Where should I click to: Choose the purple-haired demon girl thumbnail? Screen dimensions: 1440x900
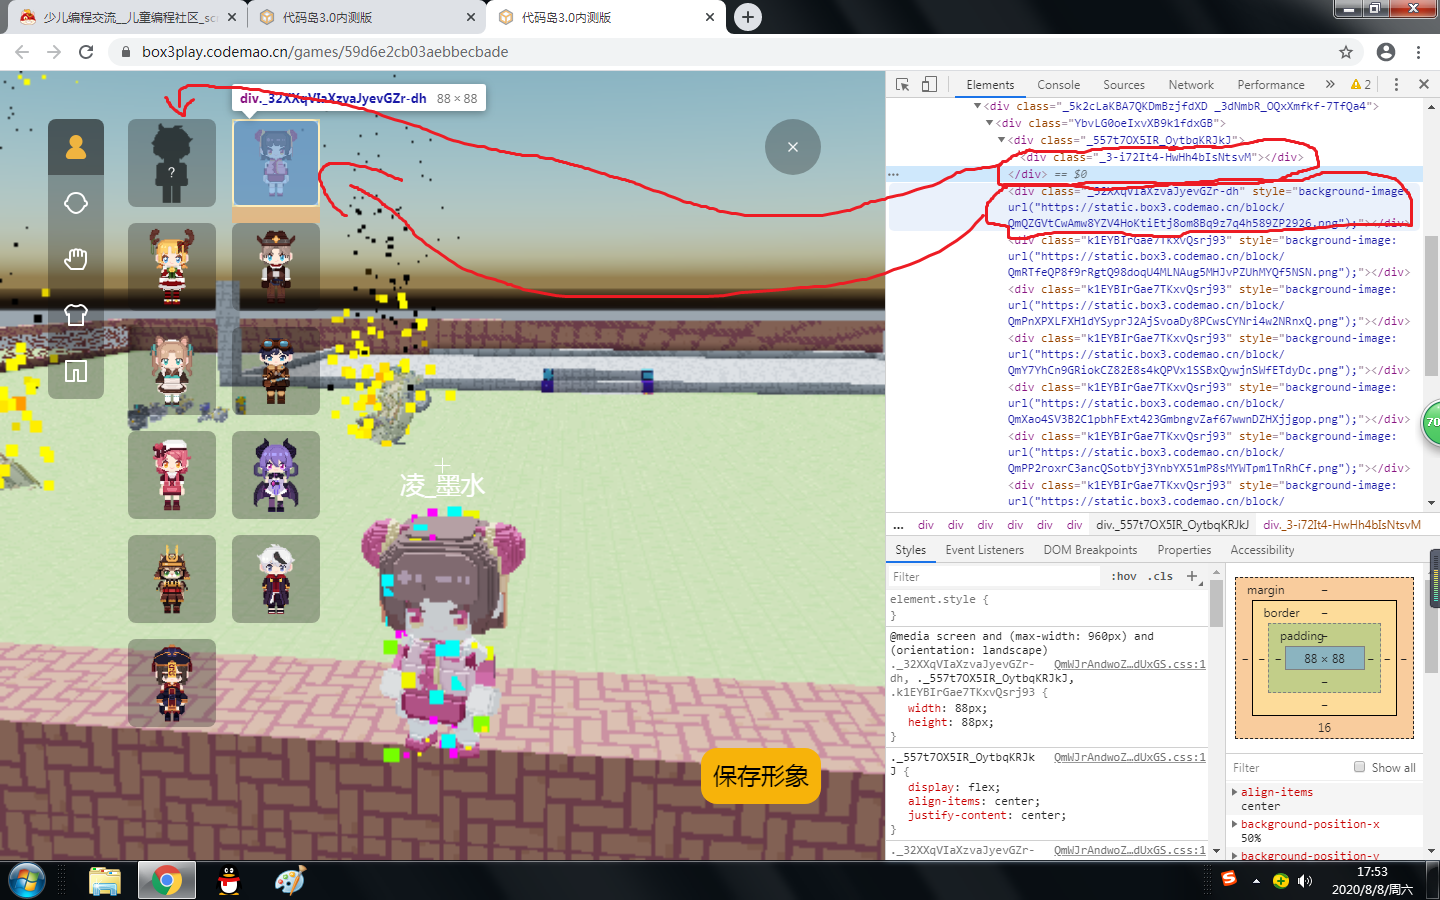pyautogui.click(x=276, y=475)
